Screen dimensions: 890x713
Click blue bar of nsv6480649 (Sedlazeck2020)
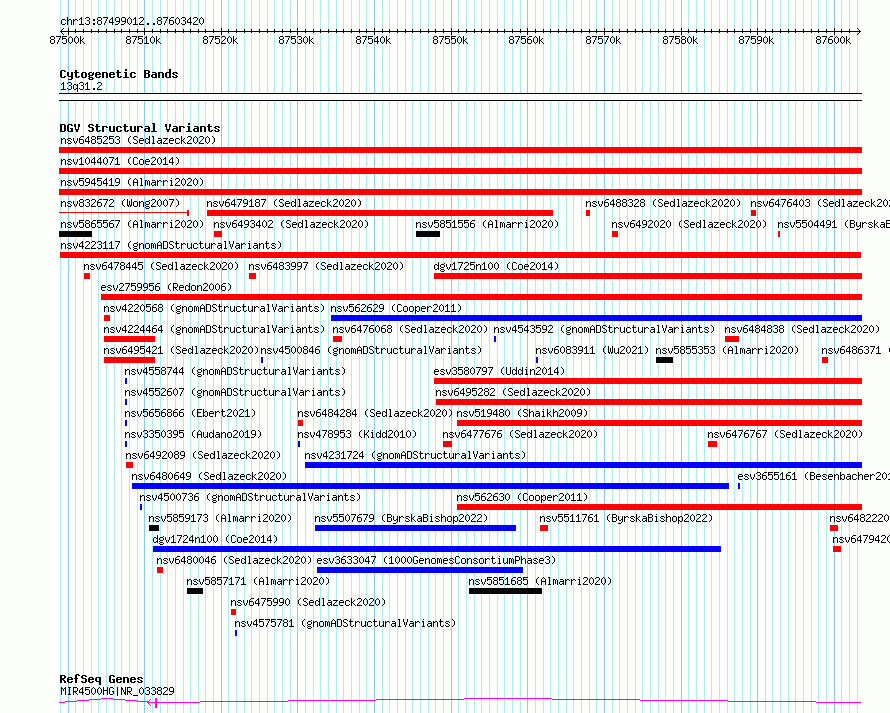pos(430,486)
